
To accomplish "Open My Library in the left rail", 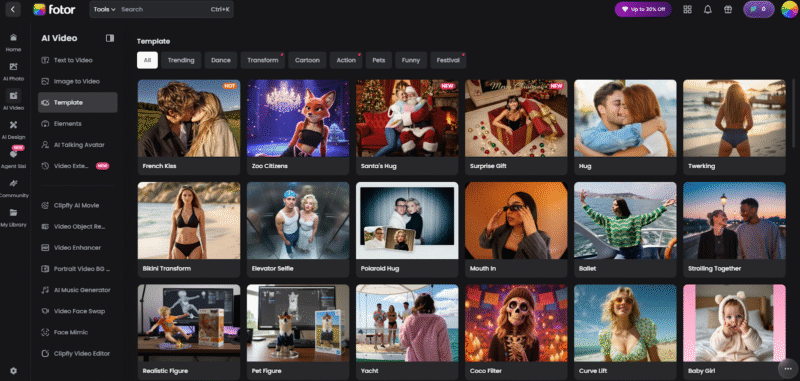I will 13,217.
